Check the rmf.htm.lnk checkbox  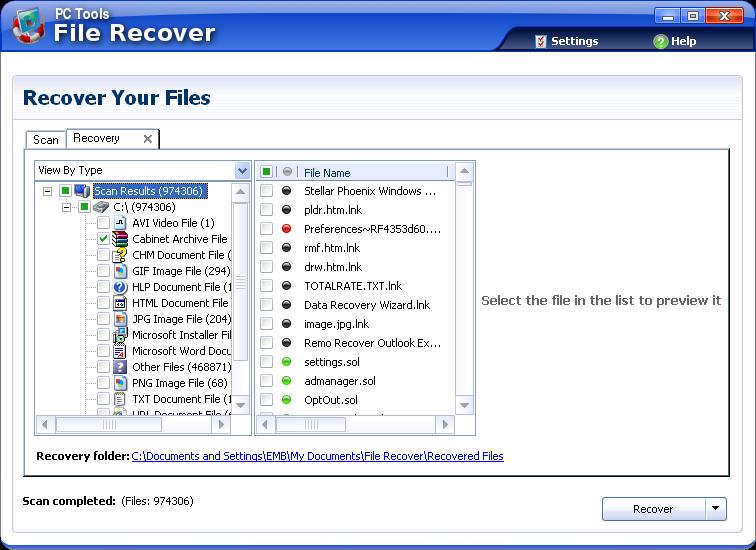267,248
